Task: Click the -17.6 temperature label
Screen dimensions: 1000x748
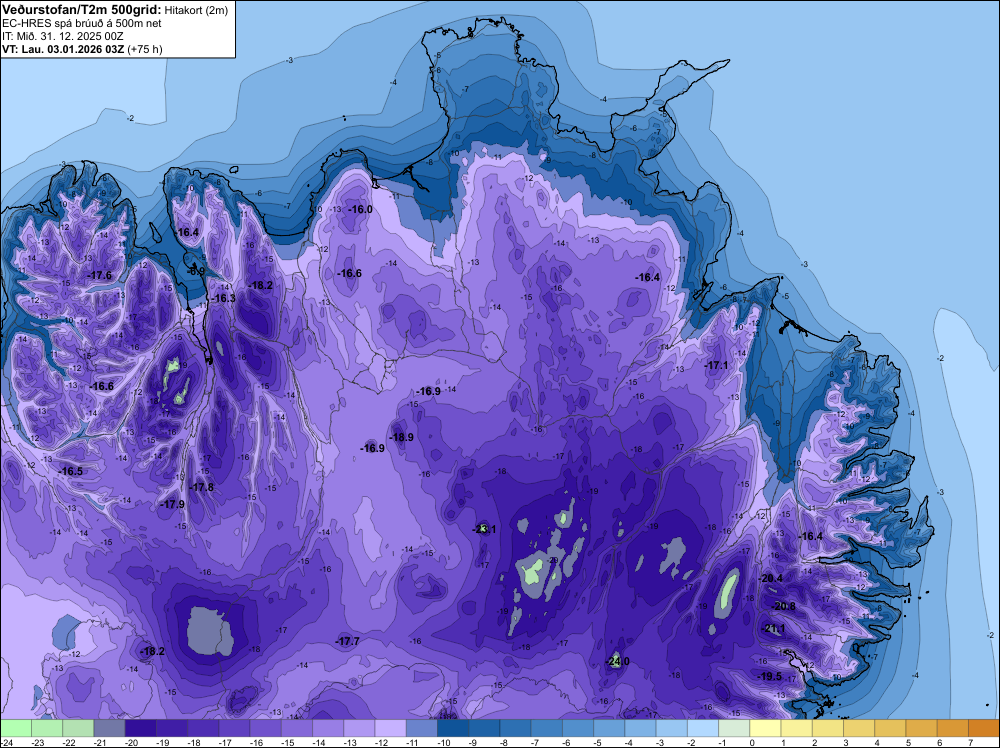Action: (99, 275)
